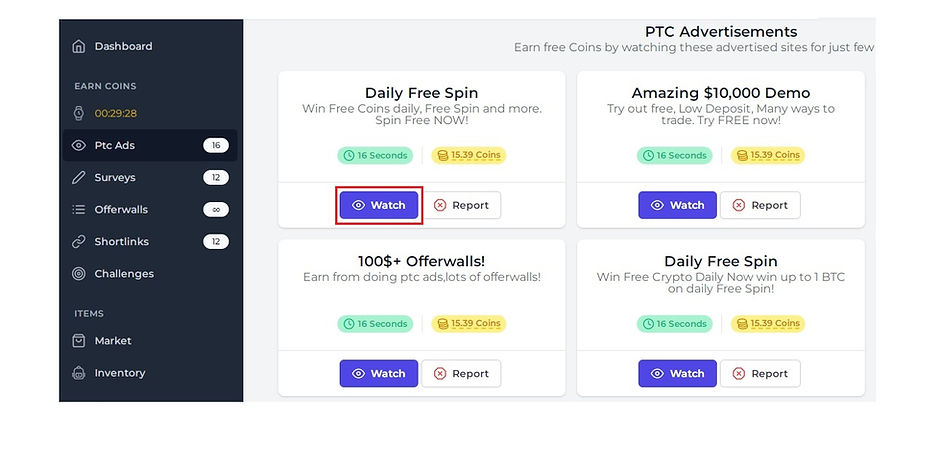Click the Shortlinks chain icon
940x450 pixels.
coord(79,242)
